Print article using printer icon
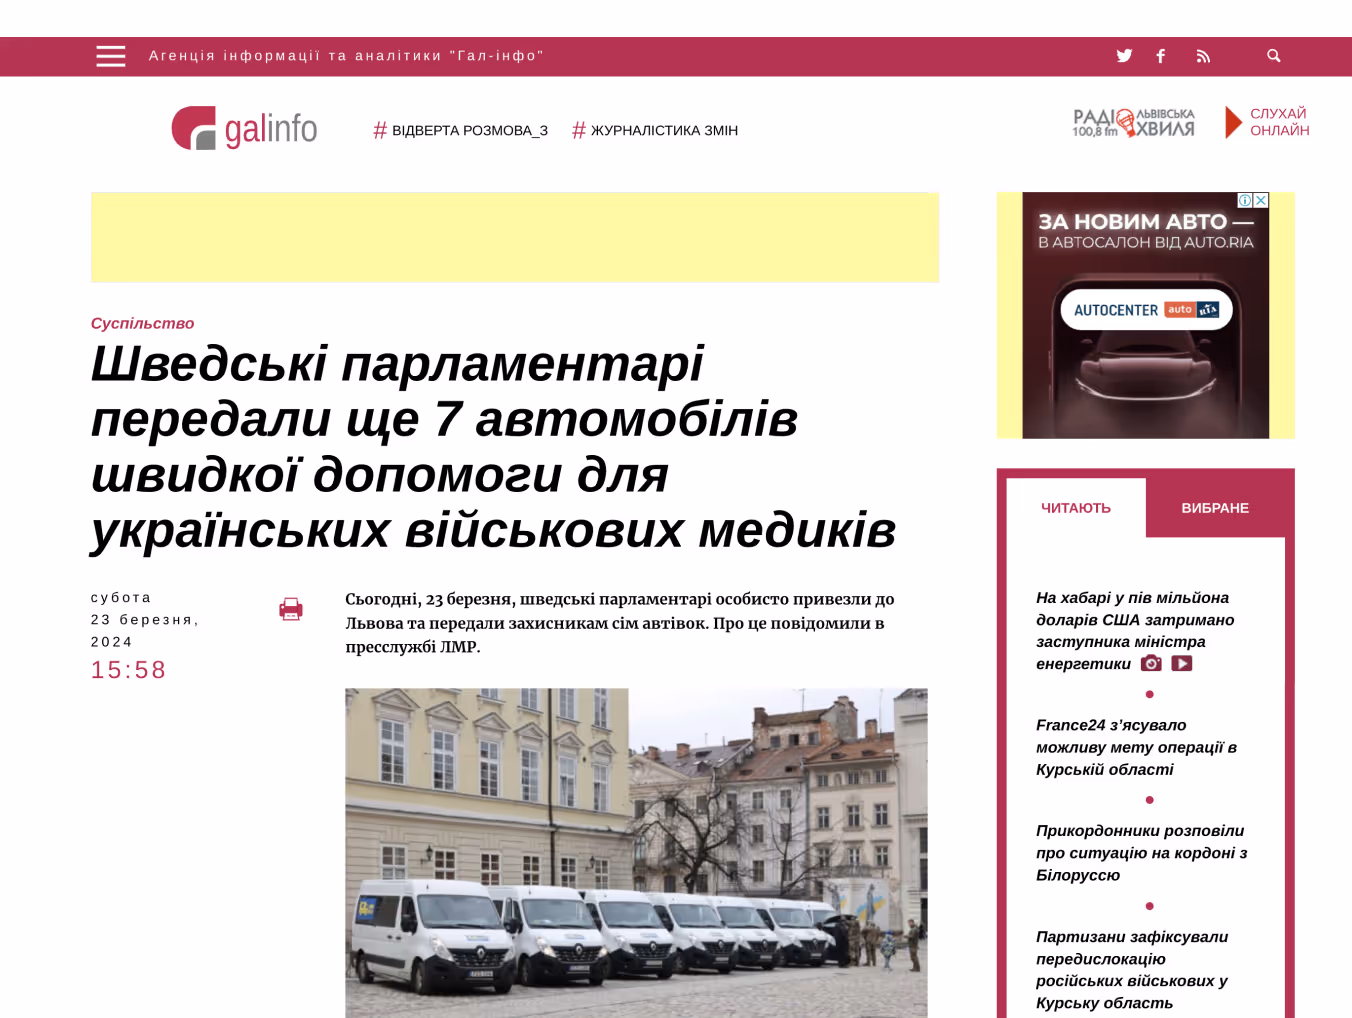Image resolution: width=1352 pixels, height=1018 pixels. (291, 609)
